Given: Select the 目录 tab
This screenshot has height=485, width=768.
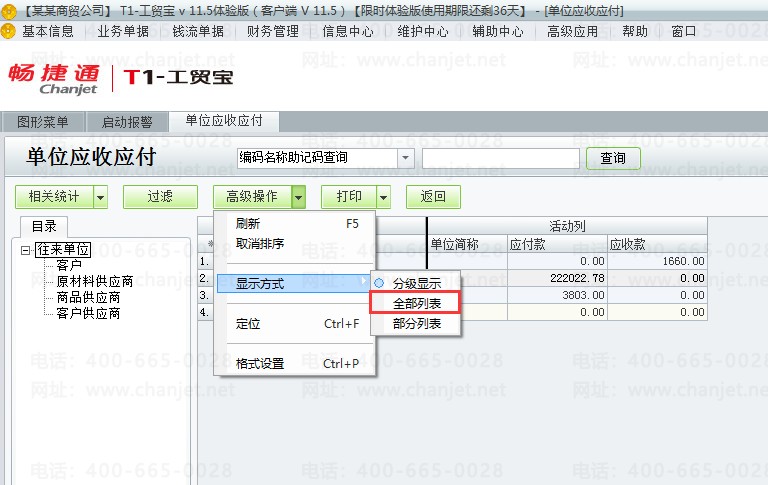Looking at the screenshot, I should point(44,226).
